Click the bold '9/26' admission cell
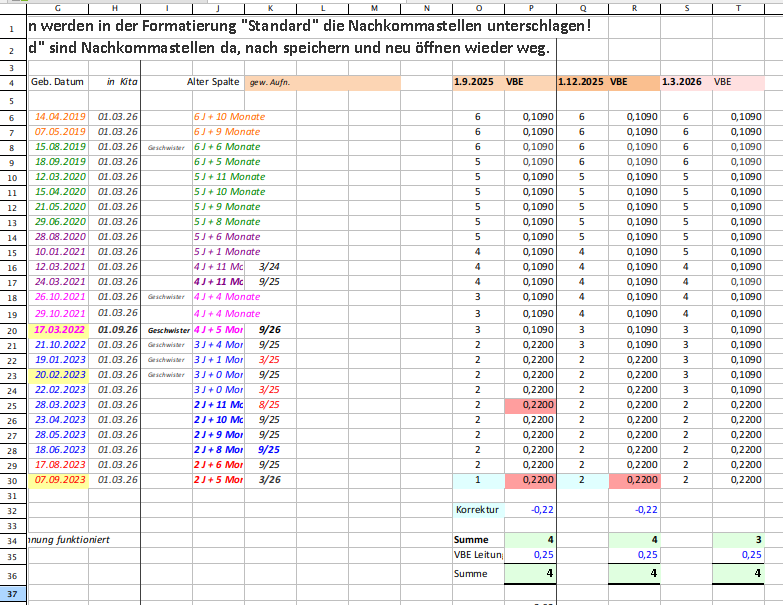Image resolution: width=783 pixels, height=605 pixels. coord(270,330)
